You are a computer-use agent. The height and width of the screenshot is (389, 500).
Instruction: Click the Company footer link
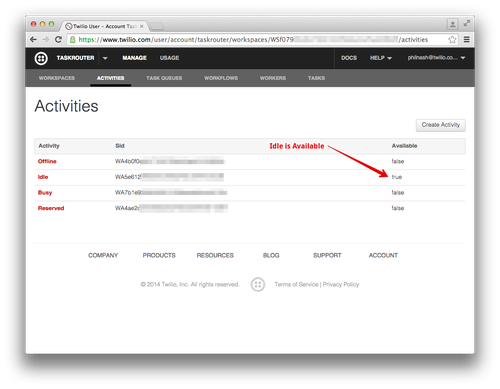(x=103, y=255)
